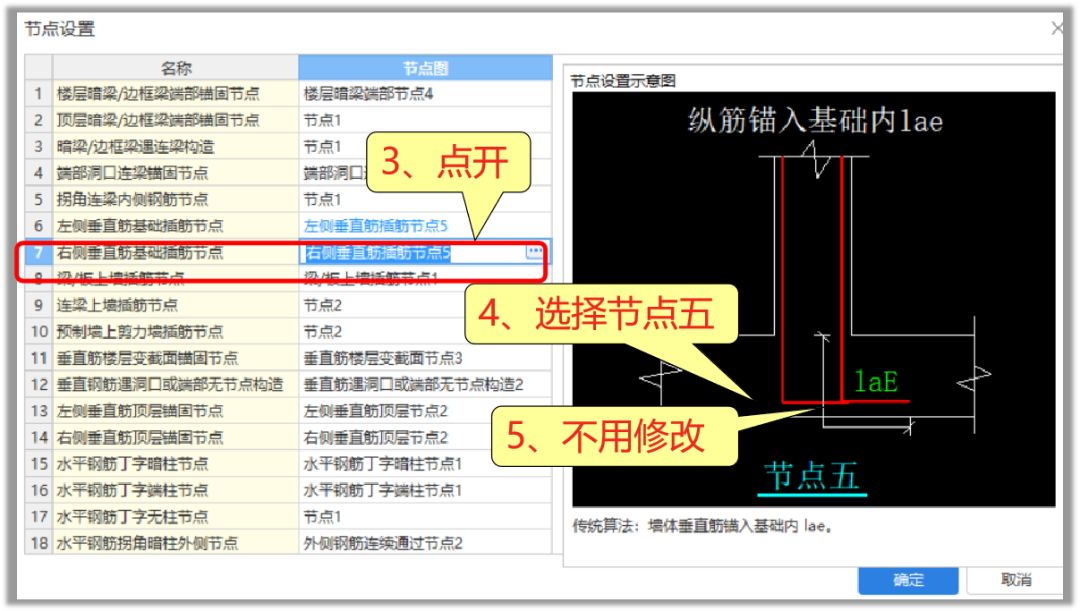Click the 名称 column header

[x=176, y=68]
